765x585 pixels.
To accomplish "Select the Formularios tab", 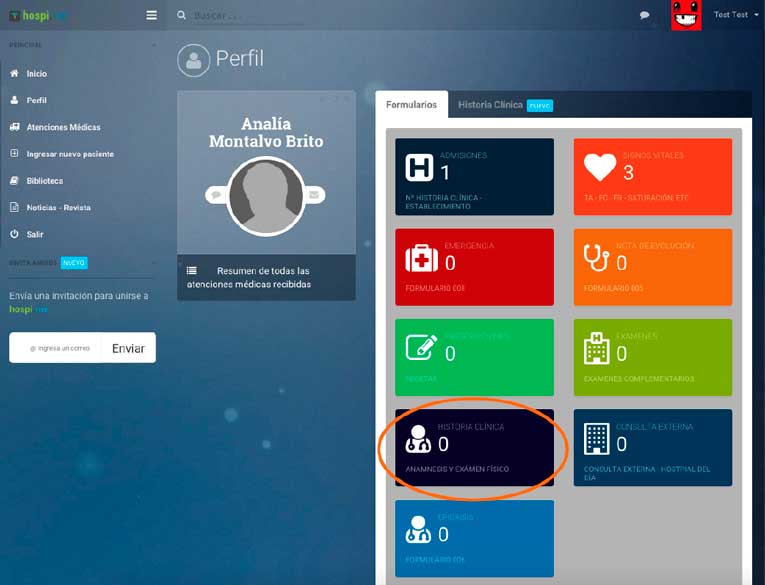I will click(x=411, y=105).
